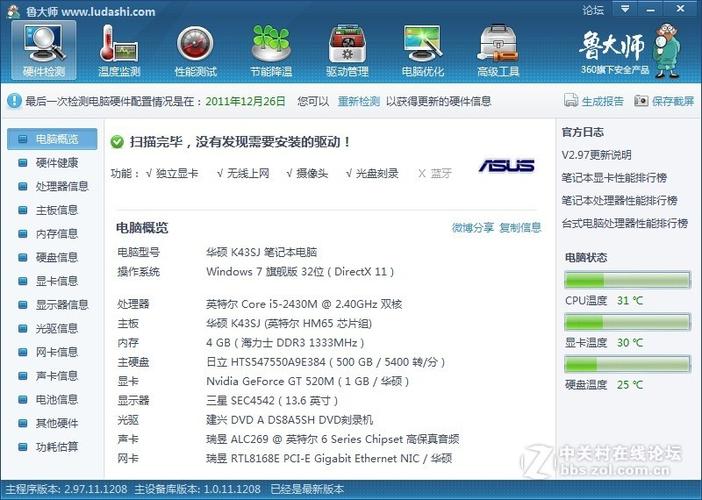Open the 性能测试 performance test
702x500 pixels.
tap(195, 50)
